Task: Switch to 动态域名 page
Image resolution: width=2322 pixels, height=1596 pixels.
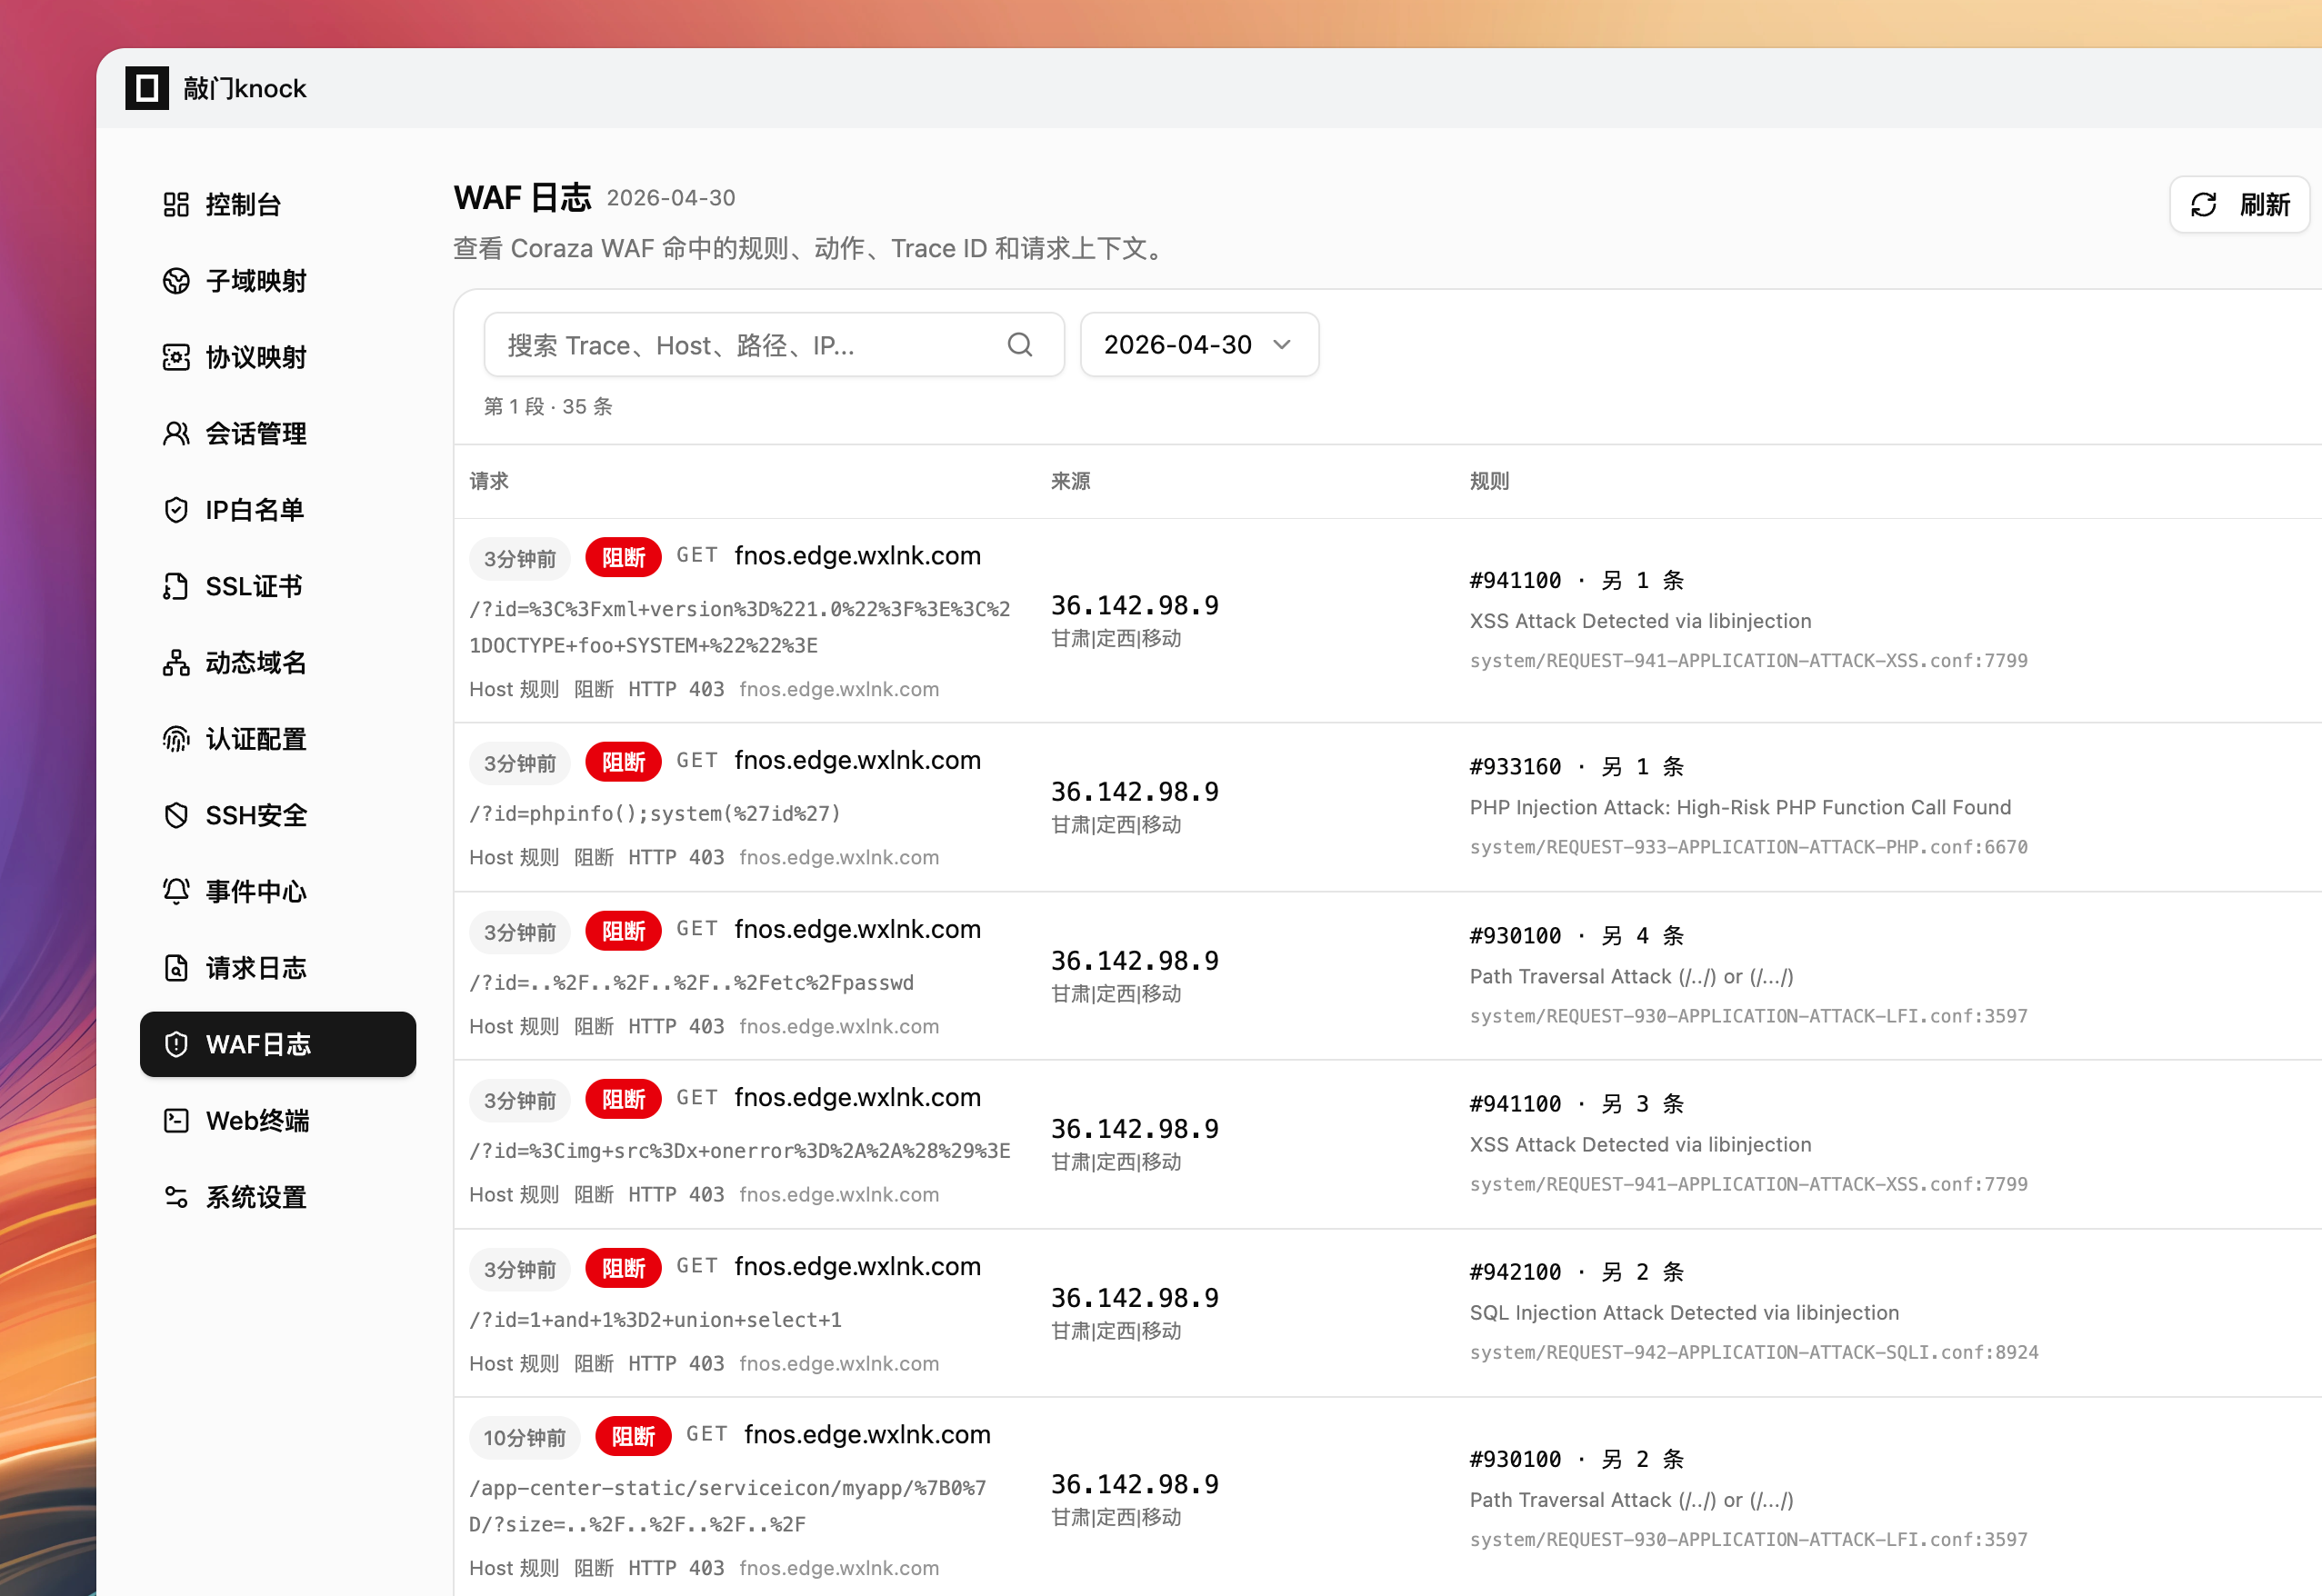Action: (278, 663)
